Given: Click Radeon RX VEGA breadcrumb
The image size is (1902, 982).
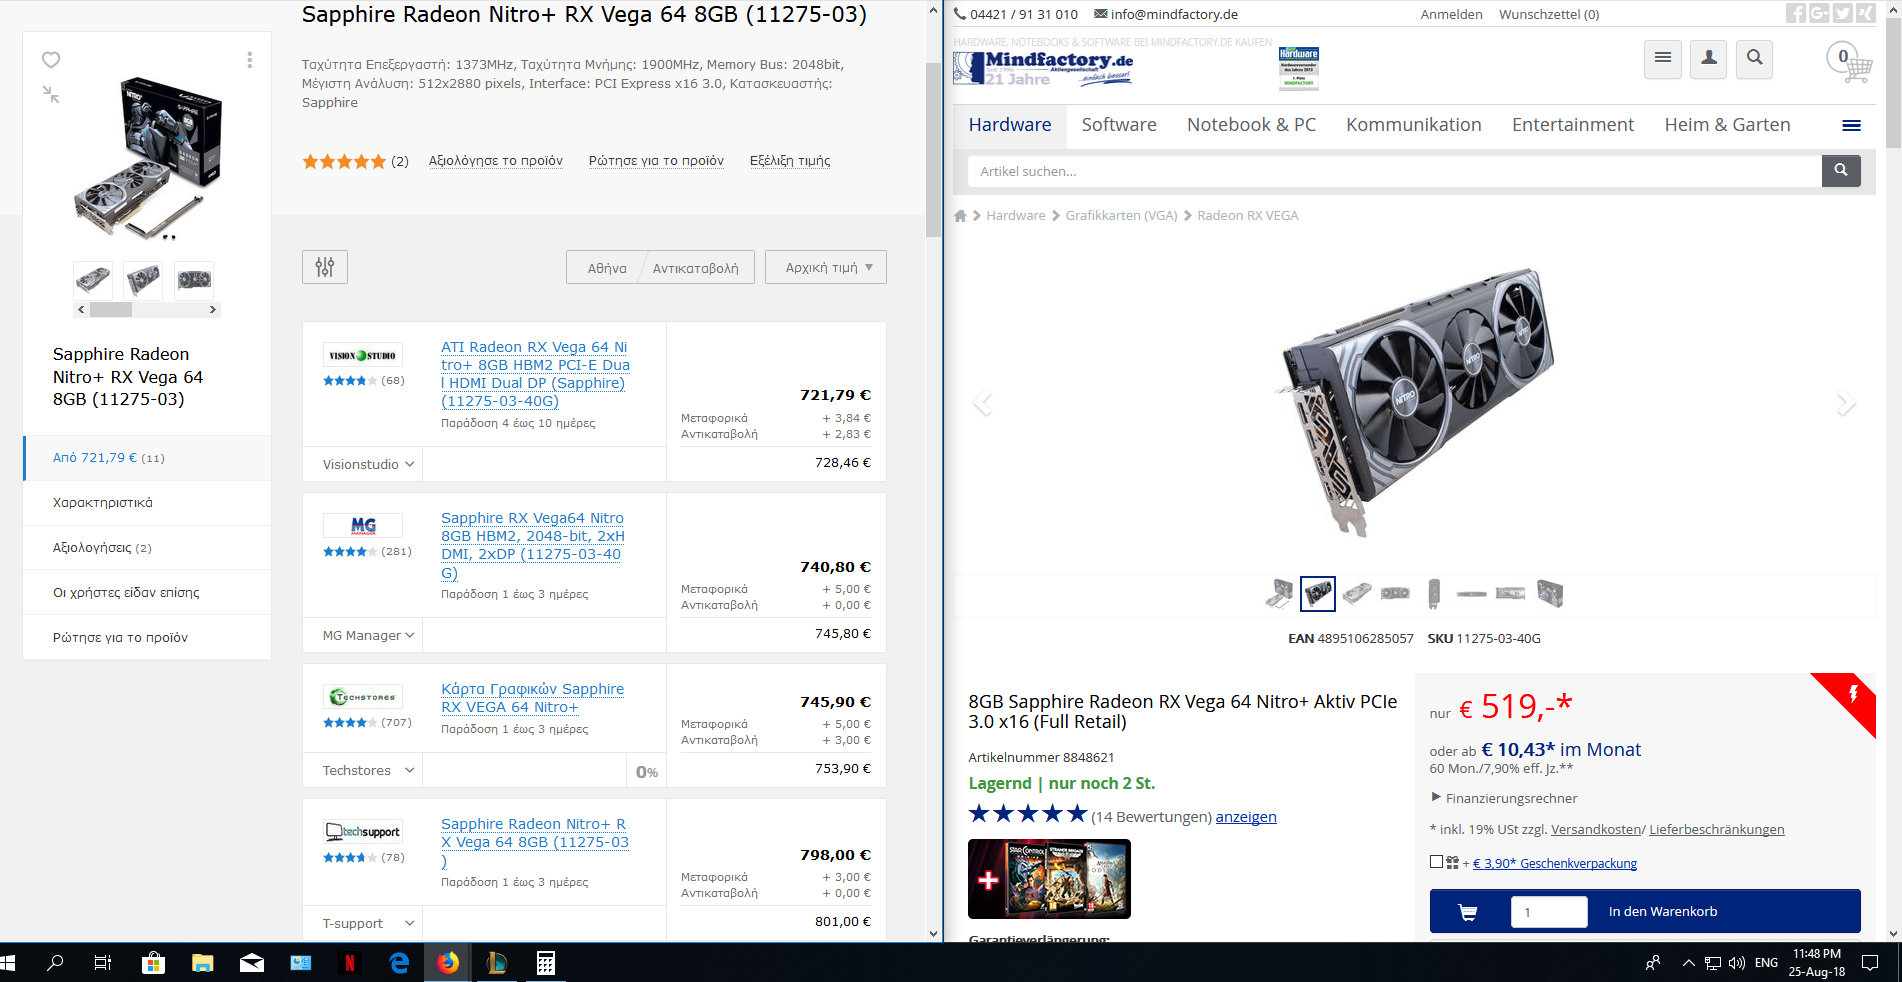Looking at the screenshot, I should [x=1247, y=216].
